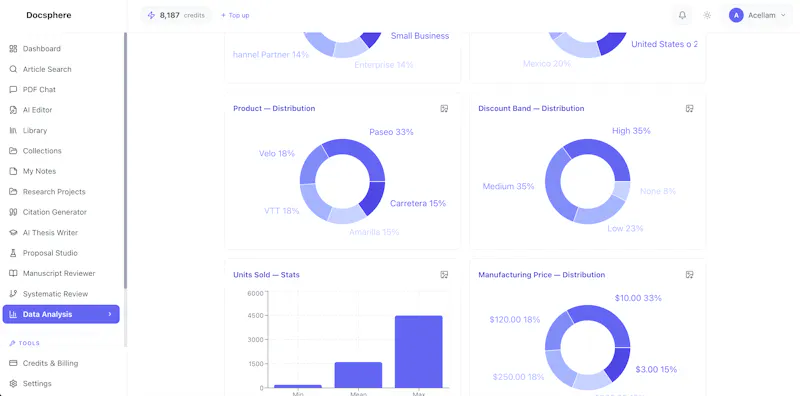Click the Citation Generator quote icon
Image resolution: width=800 pixels, height=396 pixels.
[13, 212]
